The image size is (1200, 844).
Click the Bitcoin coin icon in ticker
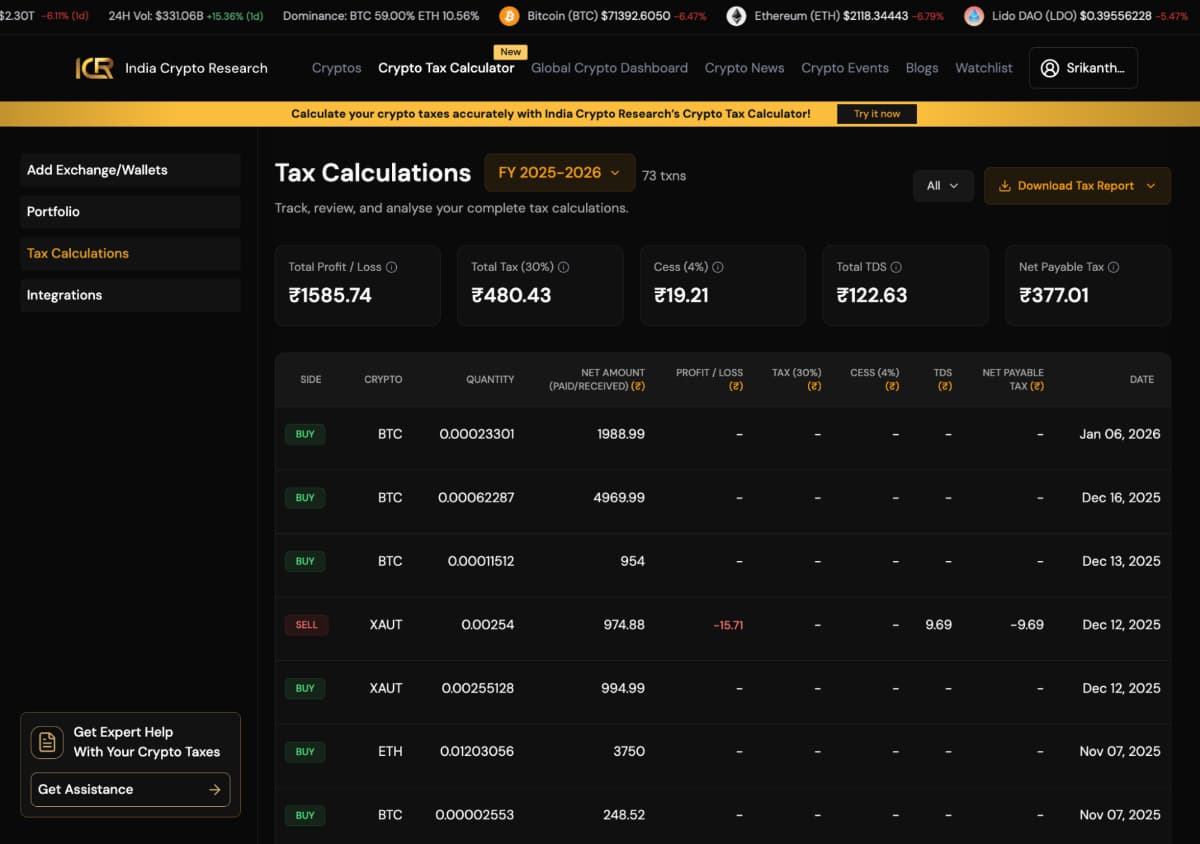tap(510, 16)
